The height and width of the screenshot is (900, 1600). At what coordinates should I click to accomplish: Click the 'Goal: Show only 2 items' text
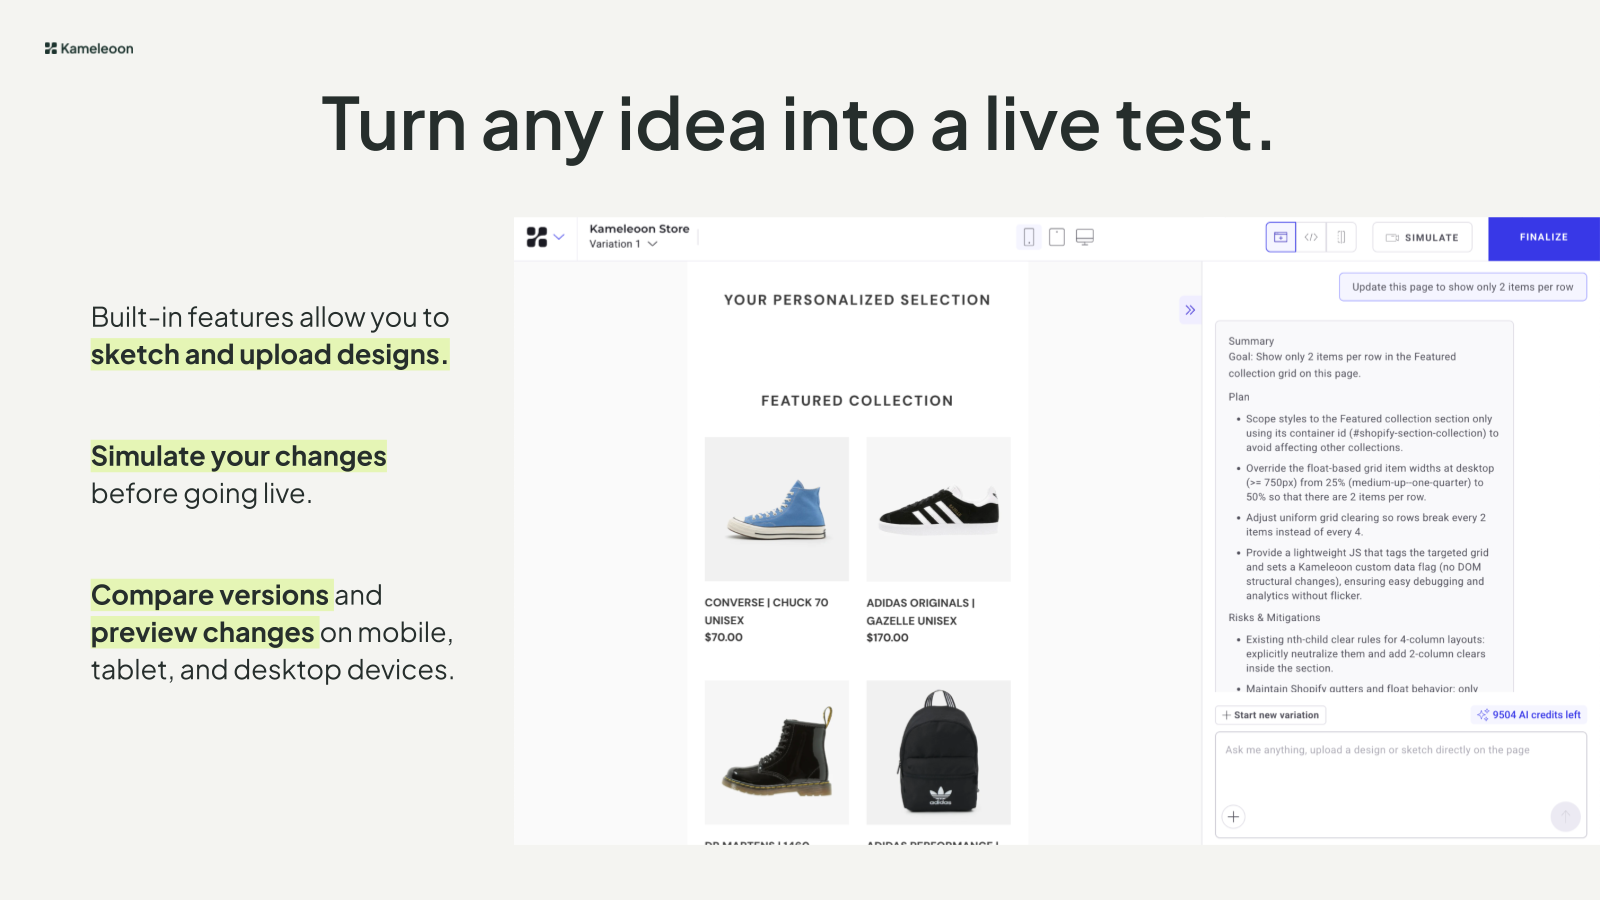(x=1342, y=365)
